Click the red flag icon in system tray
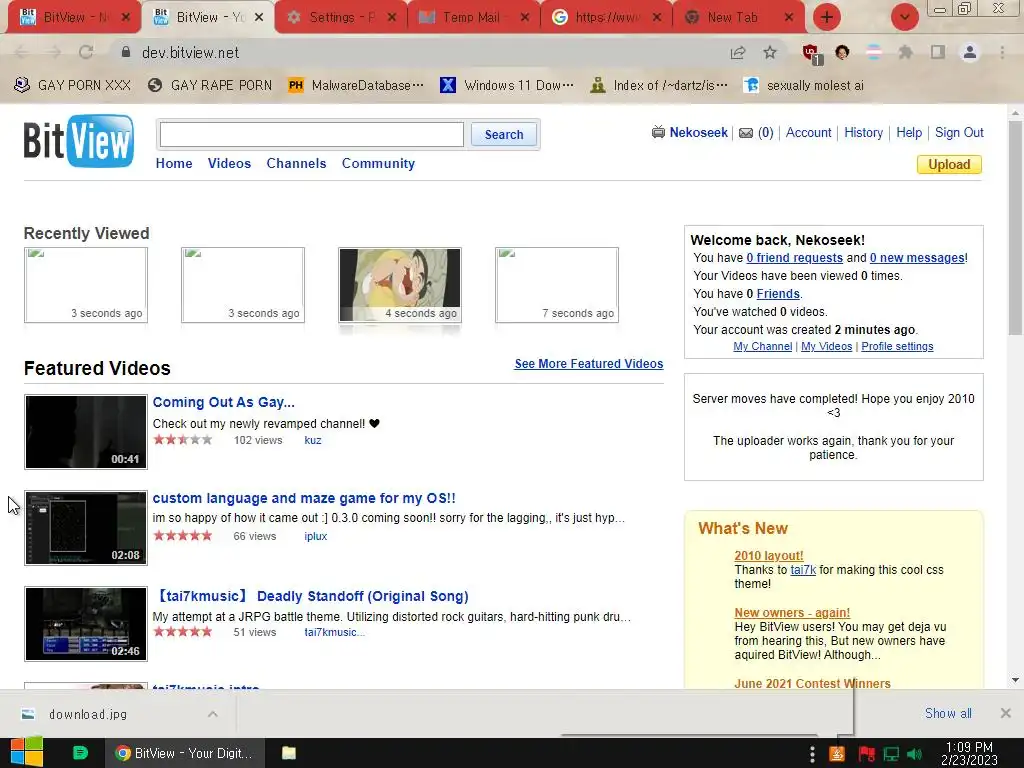 867,754
